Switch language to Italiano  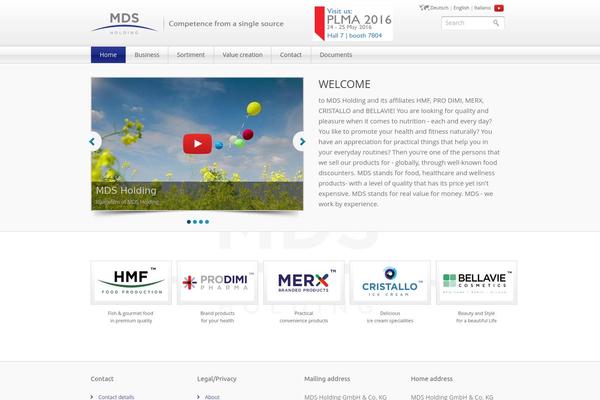click(482, 8)
